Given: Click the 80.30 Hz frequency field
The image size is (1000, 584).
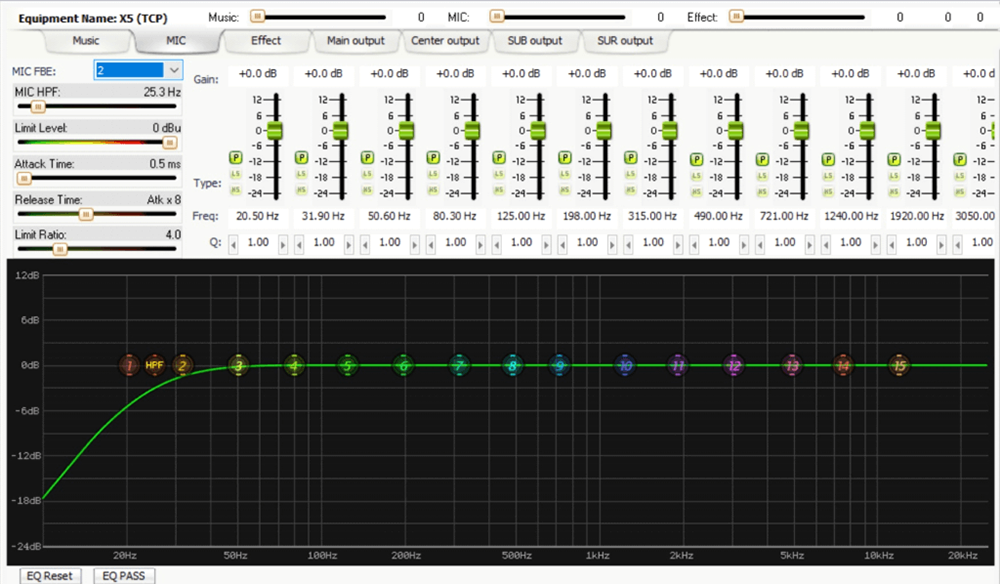Looking at the screenshot, I should pos(455,216).
